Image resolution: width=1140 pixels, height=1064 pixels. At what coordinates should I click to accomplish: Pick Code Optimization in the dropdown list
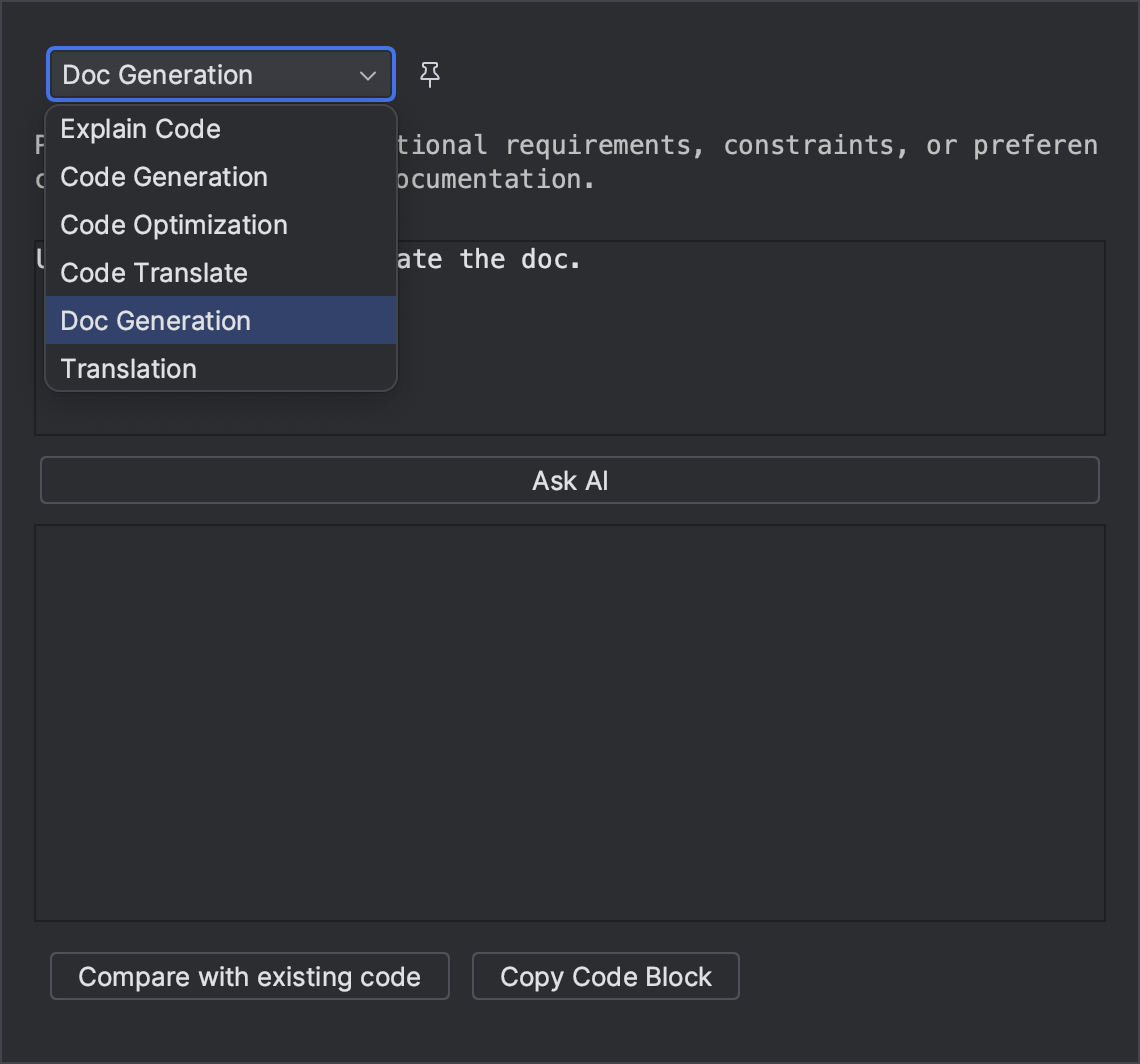click(x=174, y=225)
